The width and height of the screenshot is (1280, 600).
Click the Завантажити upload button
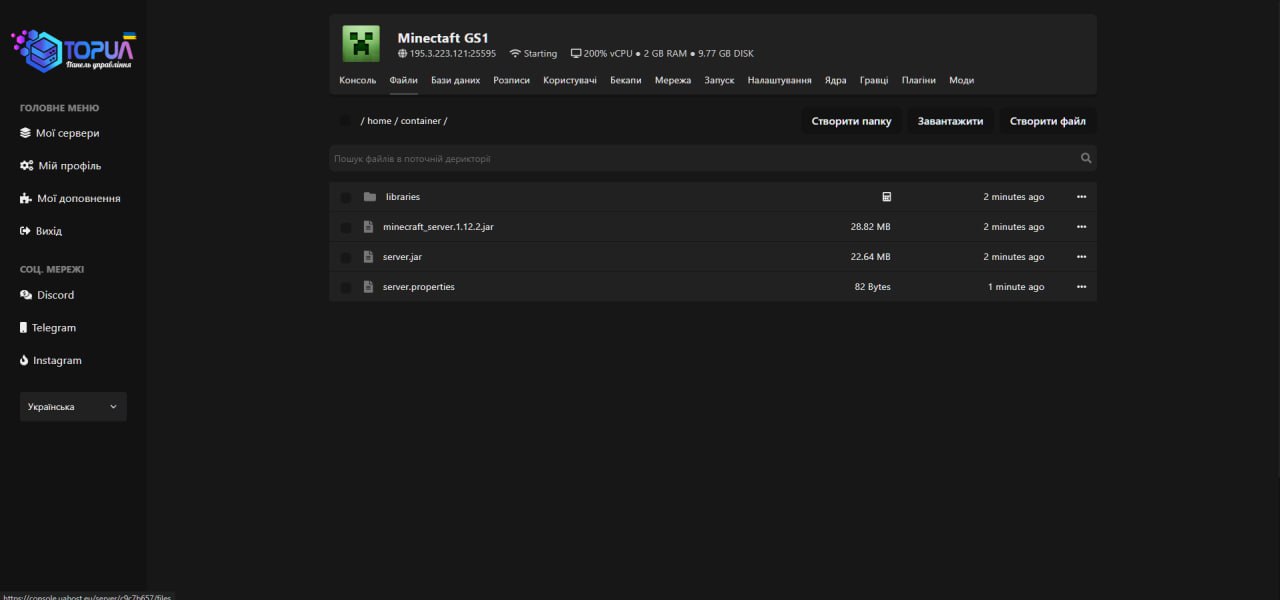click(950, 121)
